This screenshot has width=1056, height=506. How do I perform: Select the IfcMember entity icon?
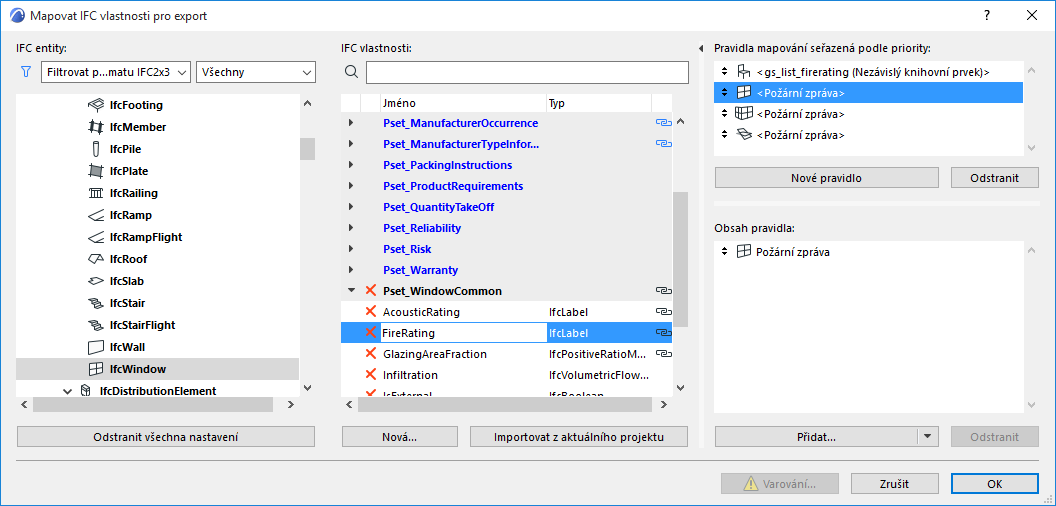(96, 127)
